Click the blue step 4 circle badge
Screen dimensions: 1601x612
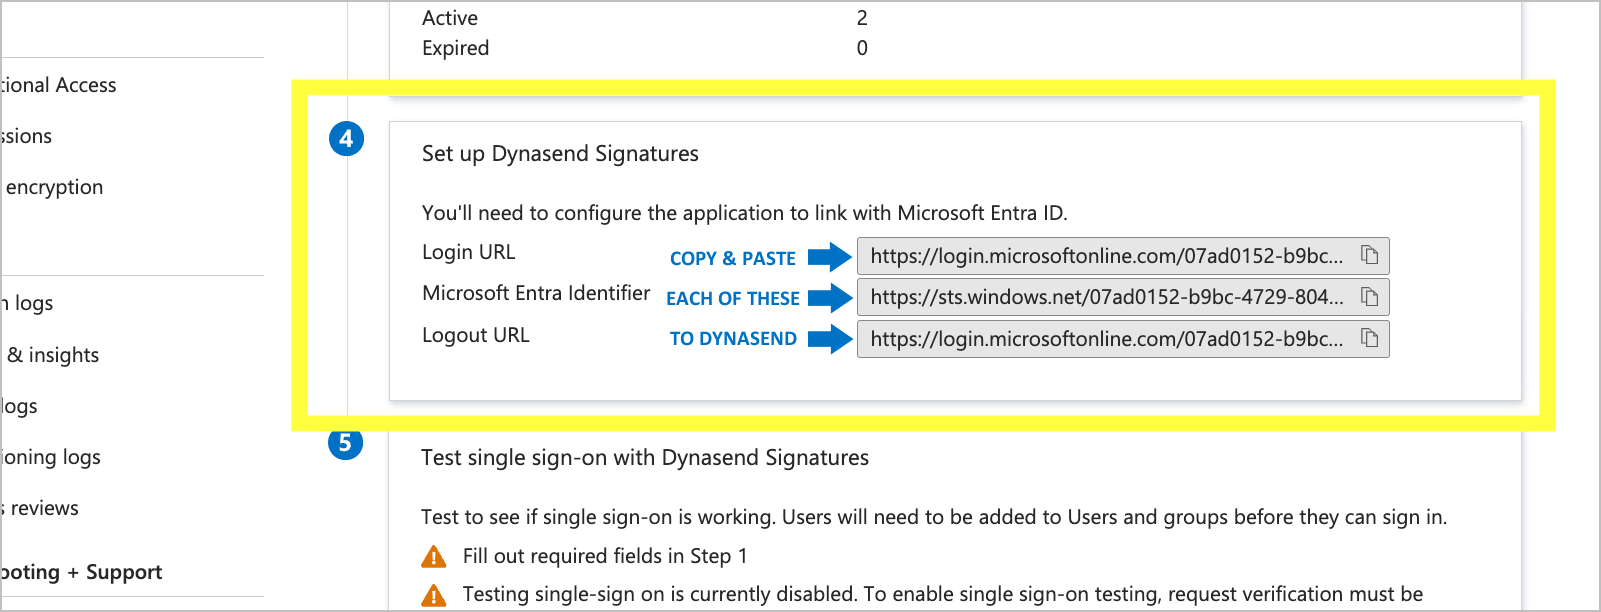(346, 140)
